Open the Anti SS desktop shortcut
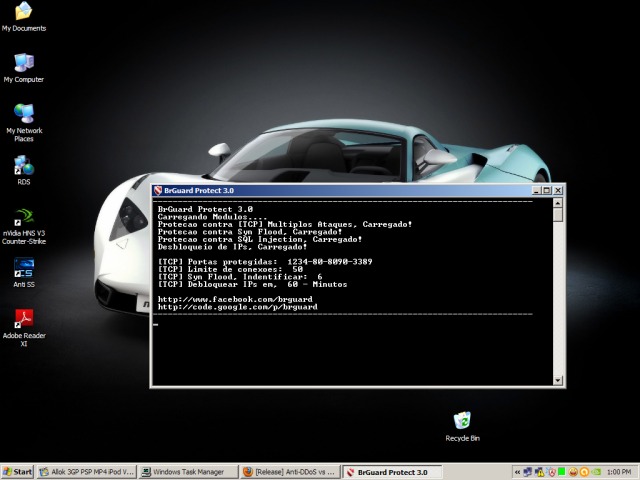This screenshot has height=480, width=640. [x=23, y=268]
